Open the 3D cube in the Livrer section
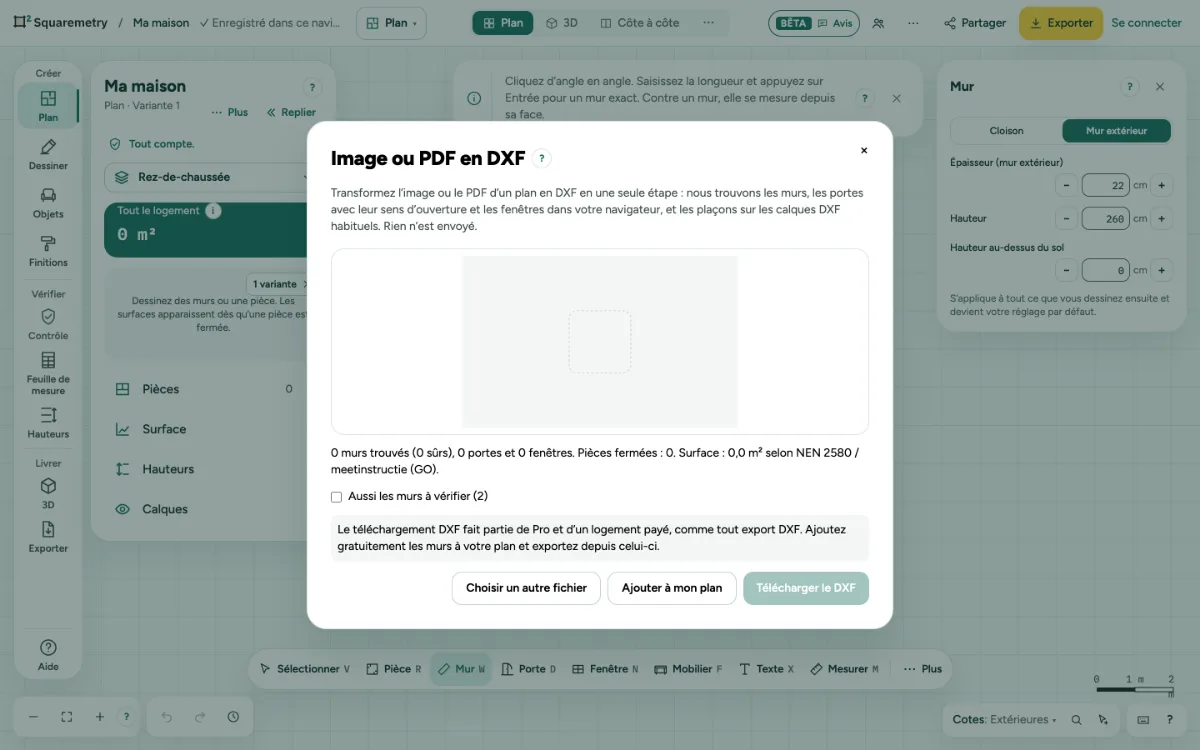Viewport: 1200px width, 750px height. pos(48,493)
